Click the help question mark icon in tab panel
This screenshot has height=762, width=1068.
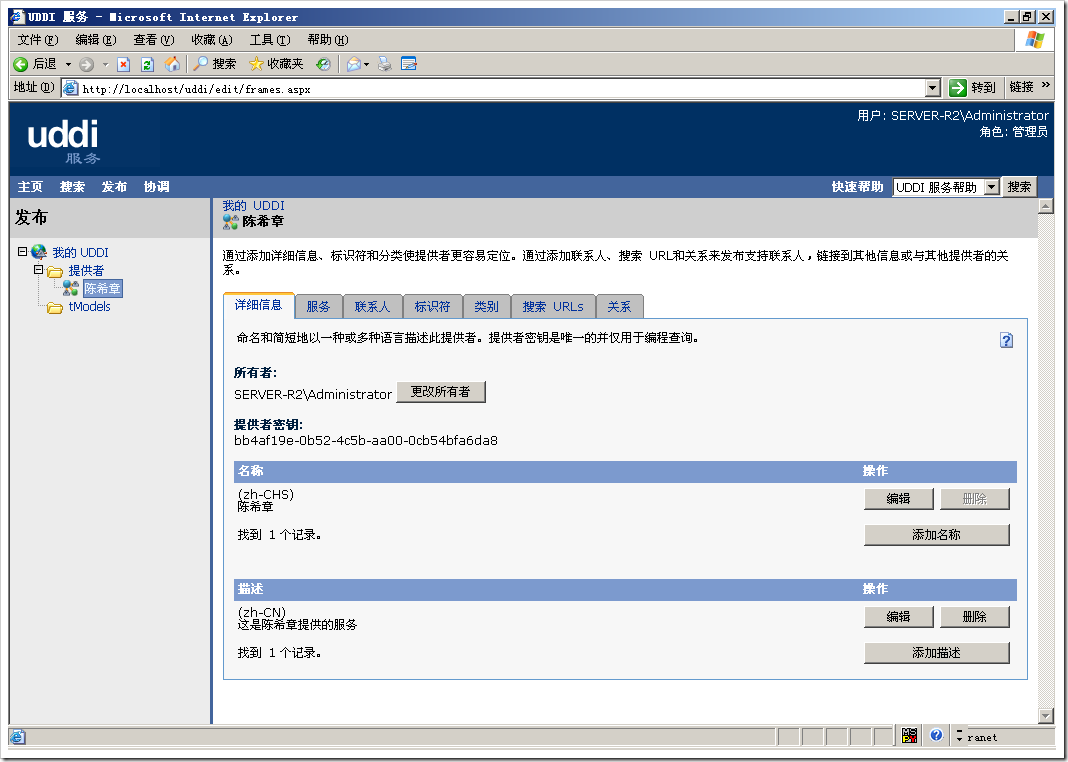(1006, 340)
